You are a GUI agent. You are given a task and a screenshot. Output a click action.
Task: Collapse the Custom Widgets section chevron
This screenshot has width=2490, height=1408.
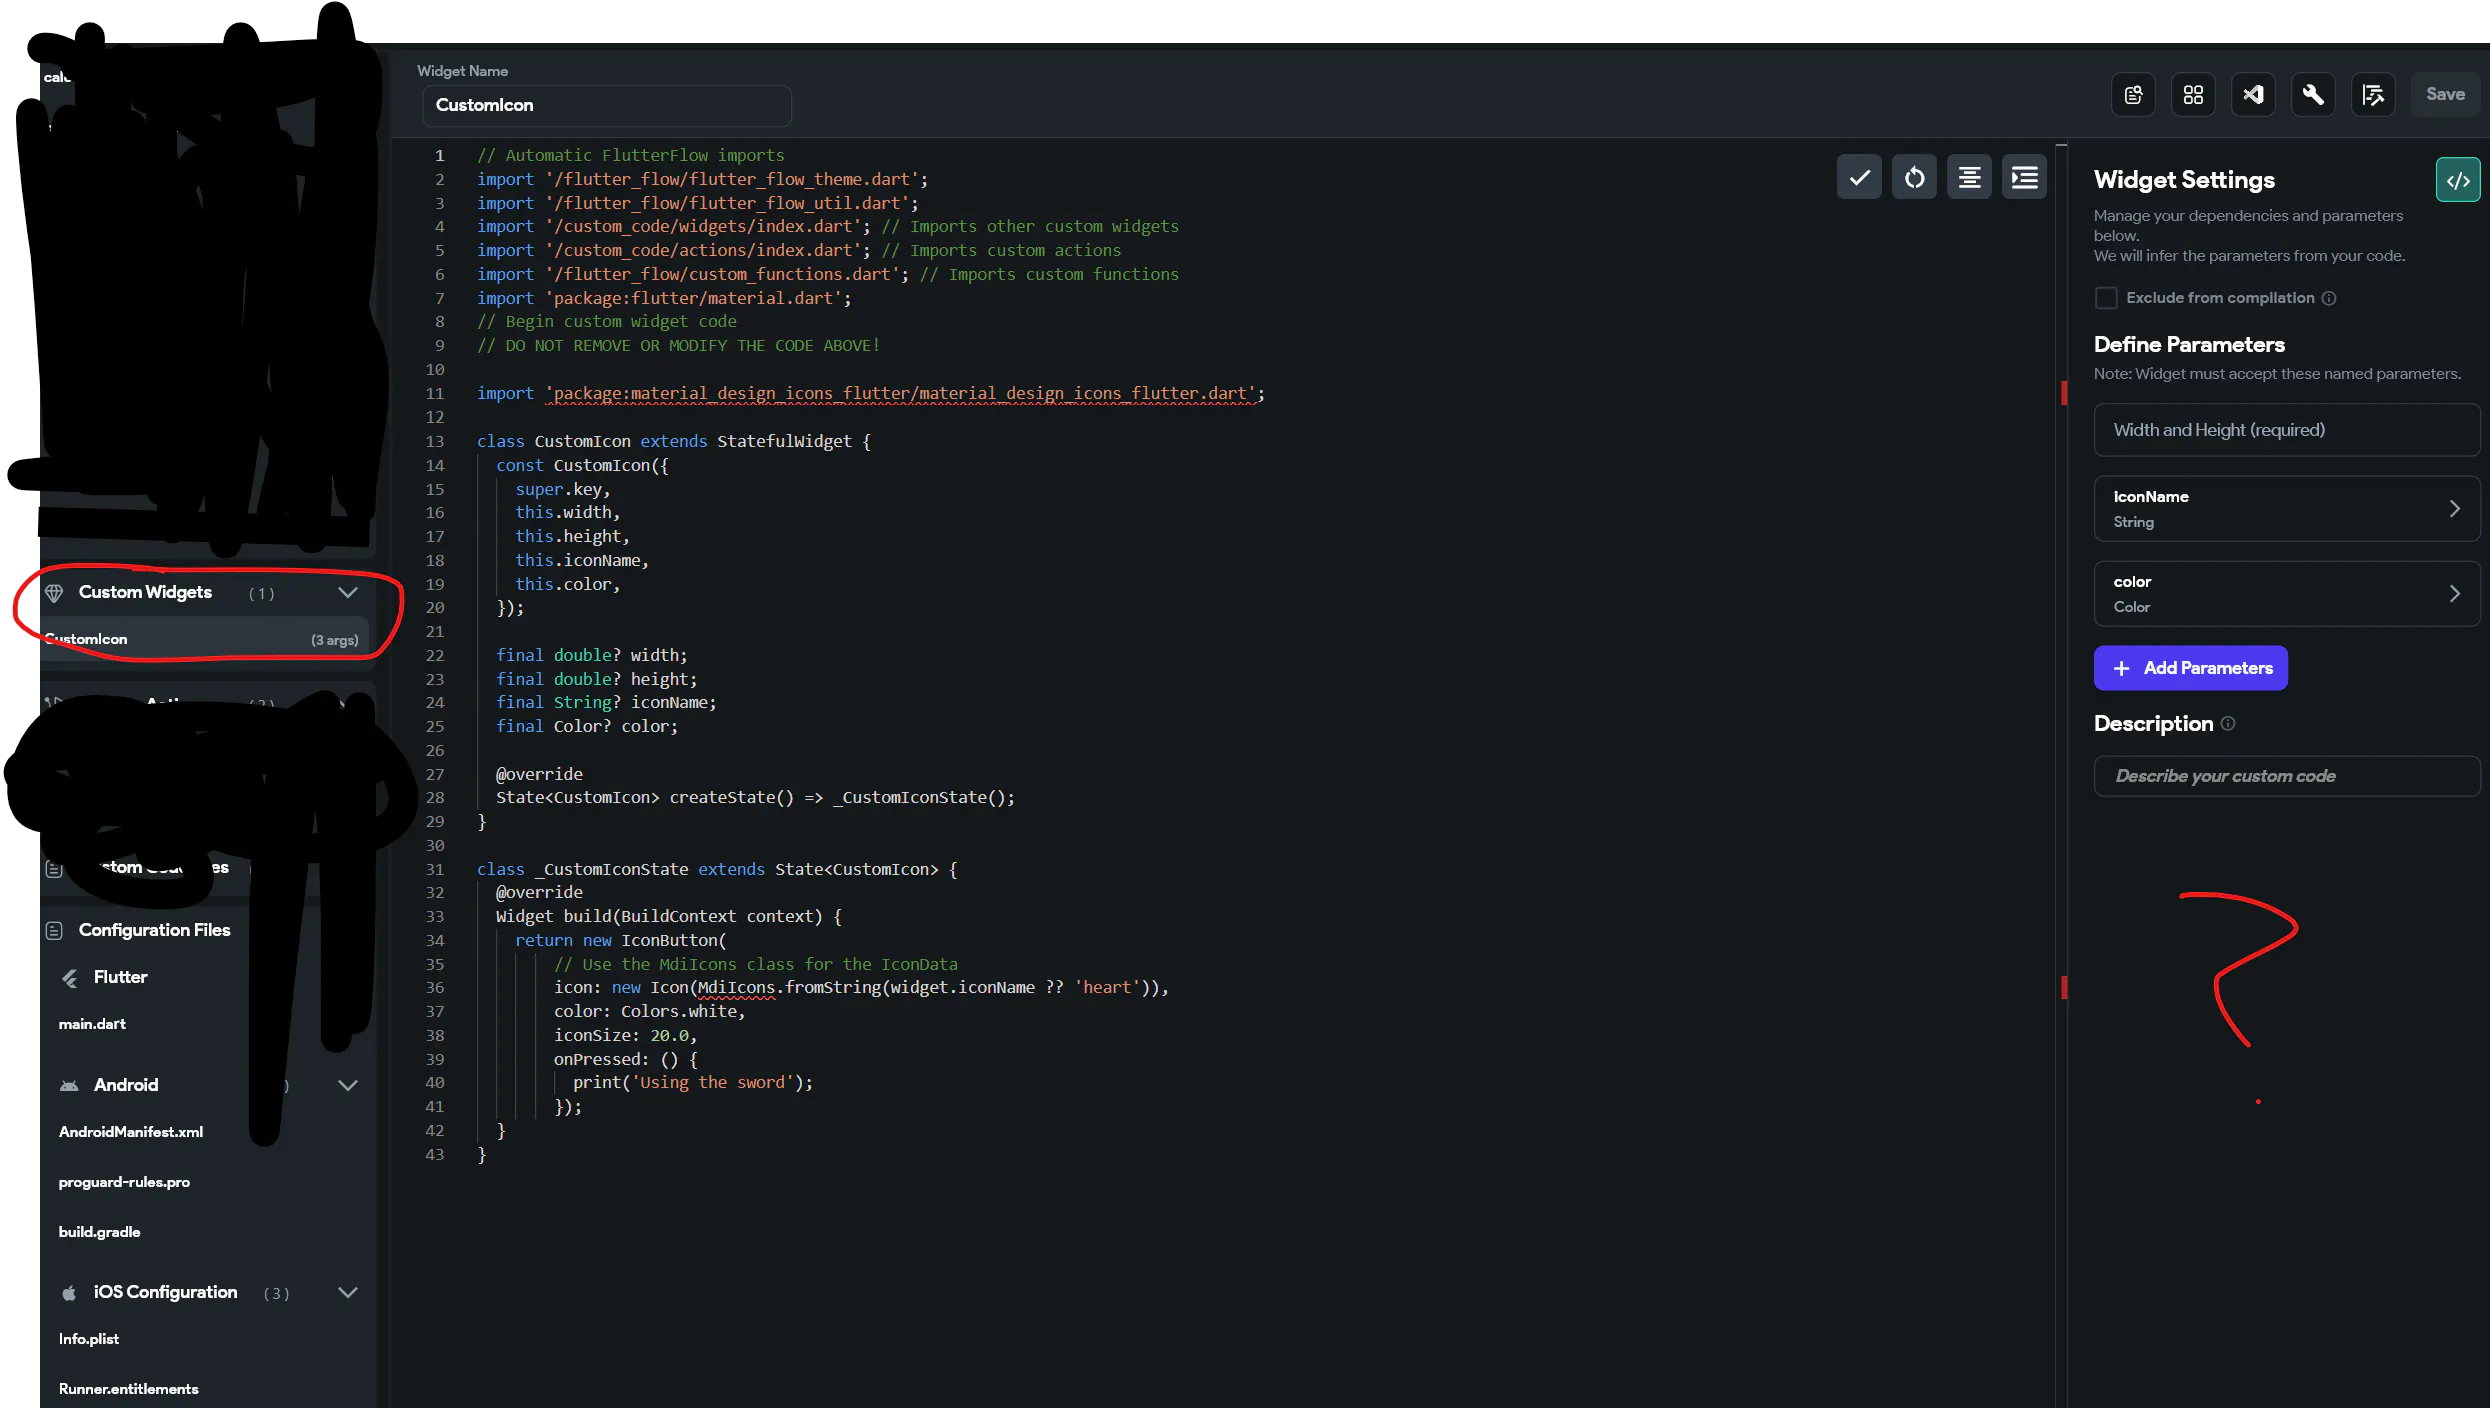(347, 592)
